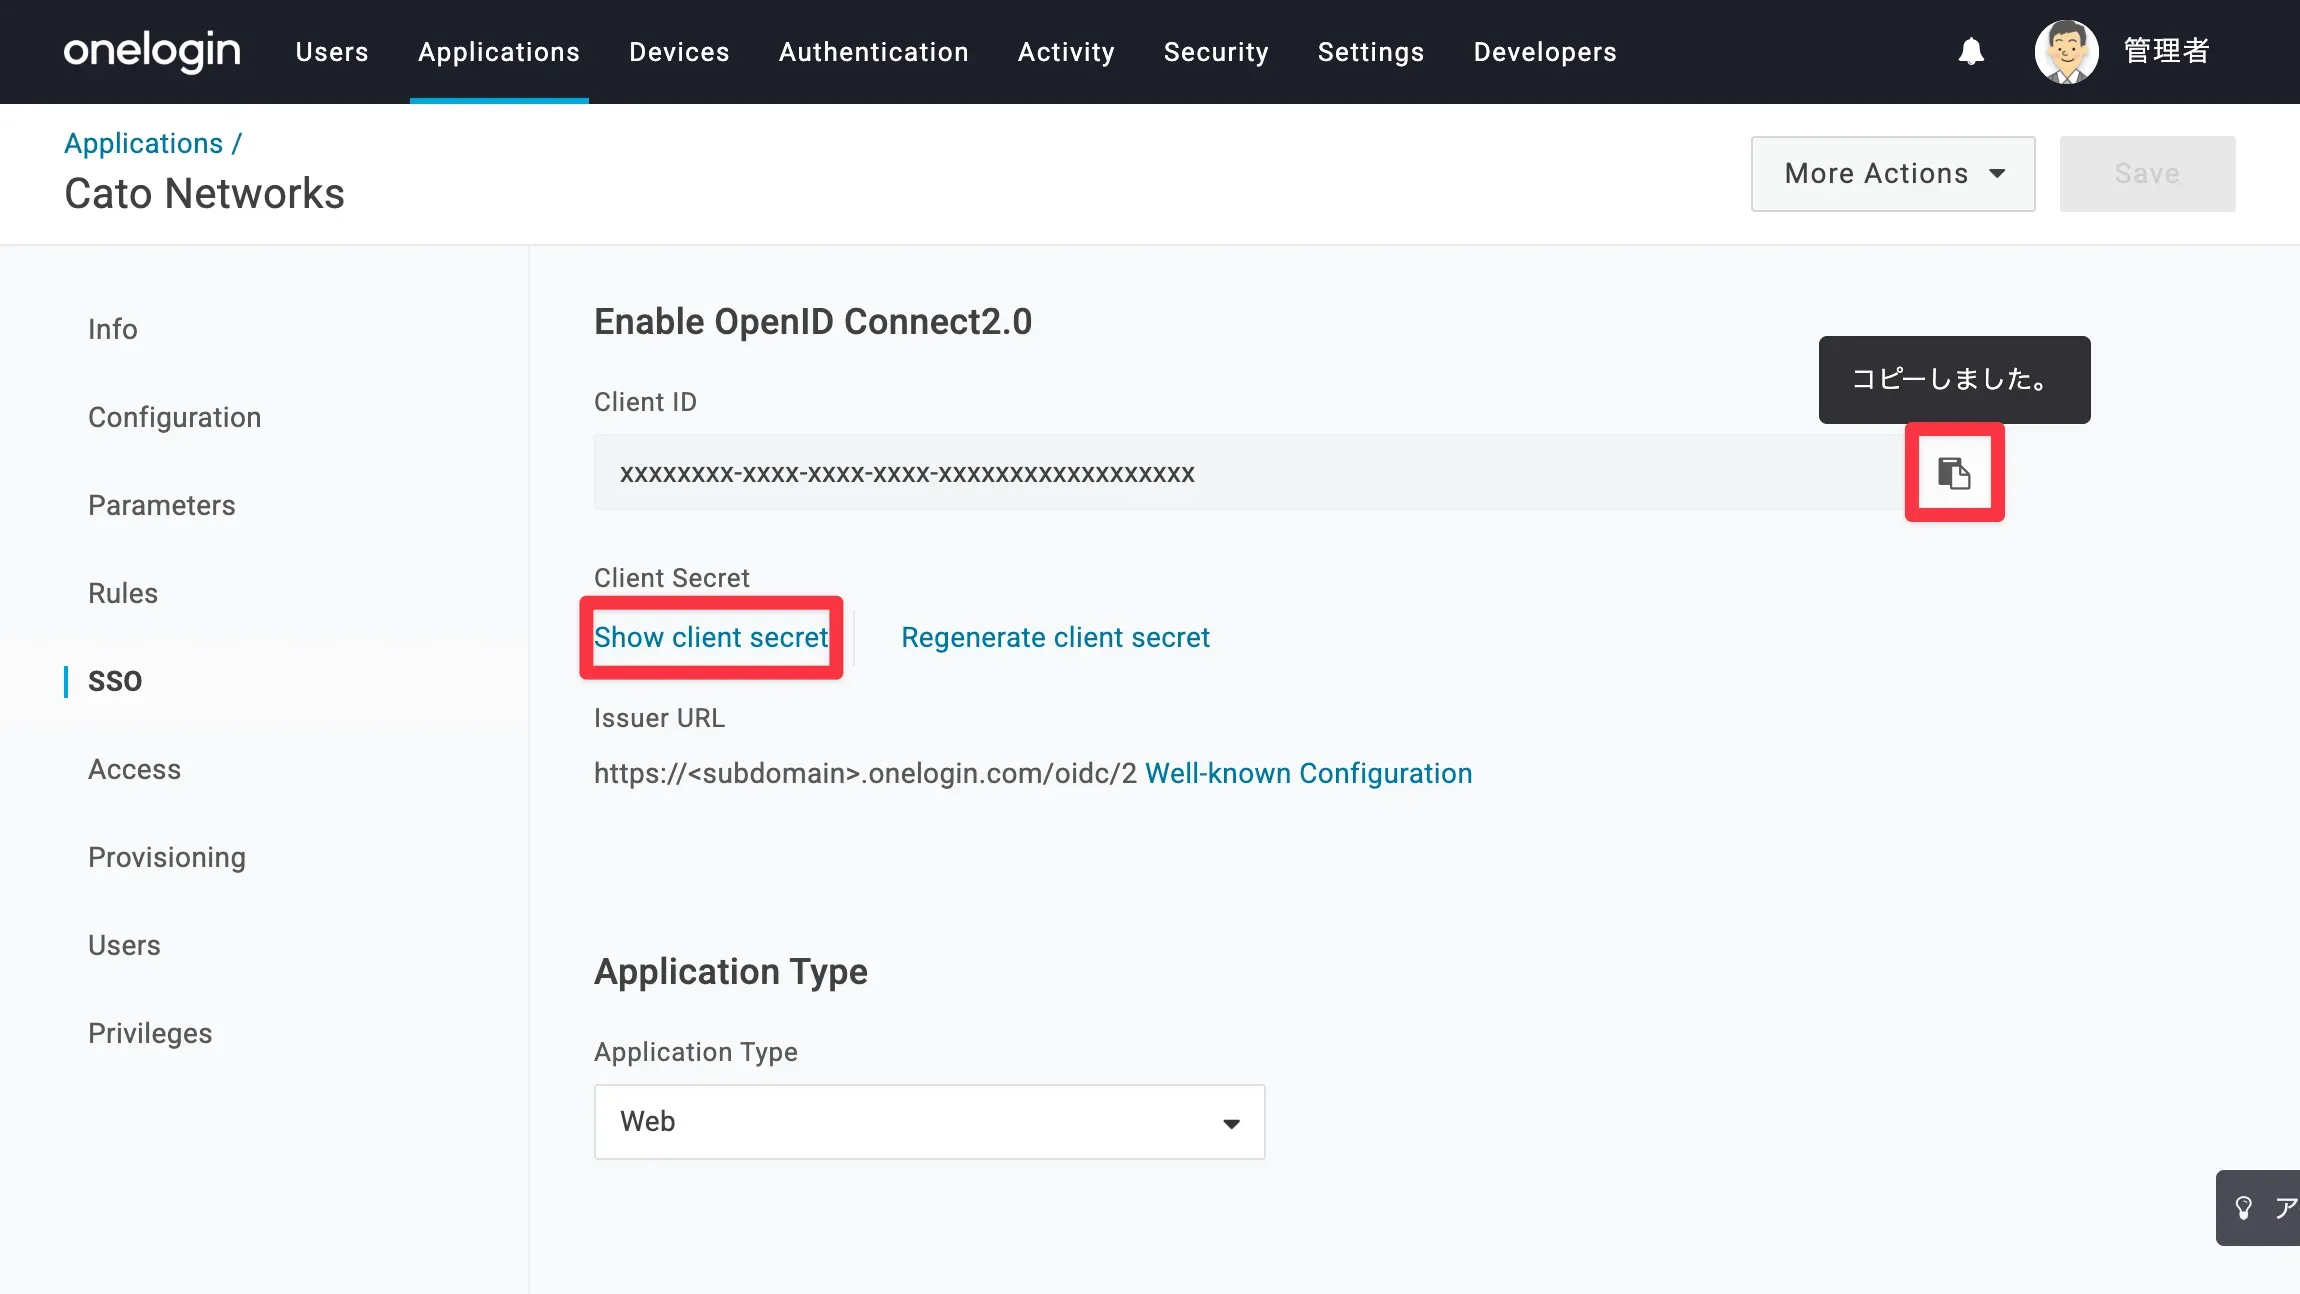This screenshot has height=1294, width=2300.
Task: Click the lightbulb help widget
Action: [2246, 1208]
